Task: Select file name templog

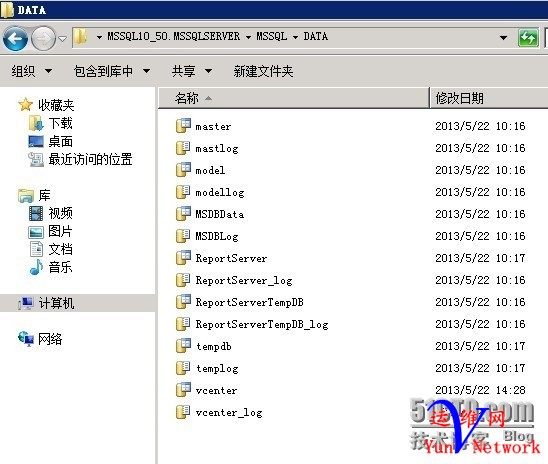Action: (x=217, y=369)
